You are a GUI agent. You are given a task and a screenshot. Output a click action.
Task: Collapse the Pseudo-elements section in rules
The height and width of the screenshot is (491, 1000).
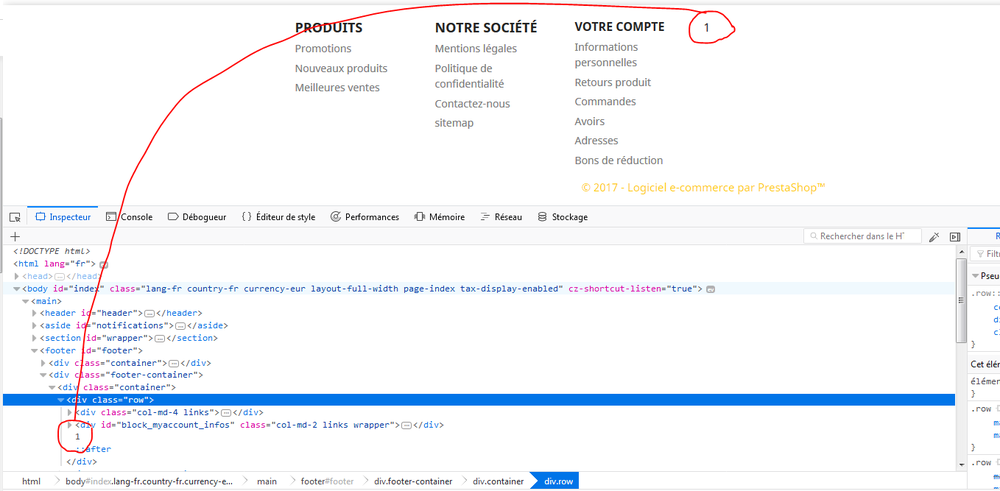click(976, 276)
